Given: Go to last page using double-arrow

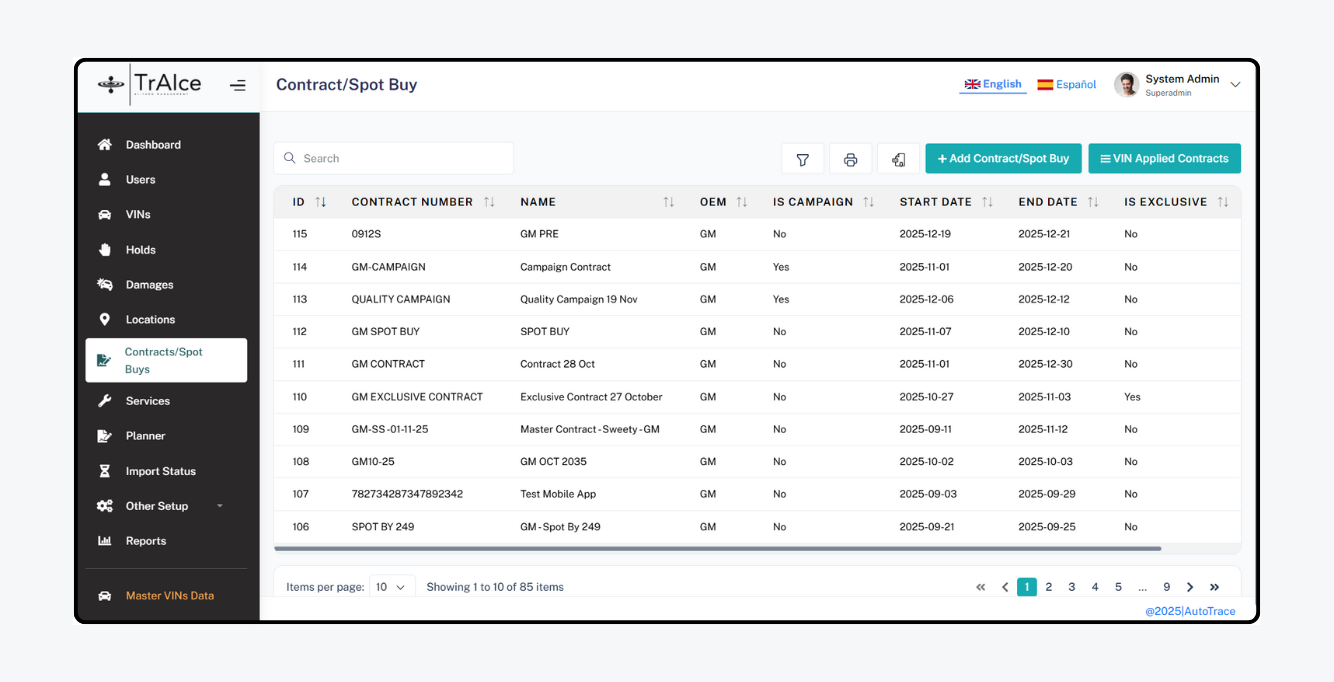Looking at the screenshot, I should (x=1214, y=587).
